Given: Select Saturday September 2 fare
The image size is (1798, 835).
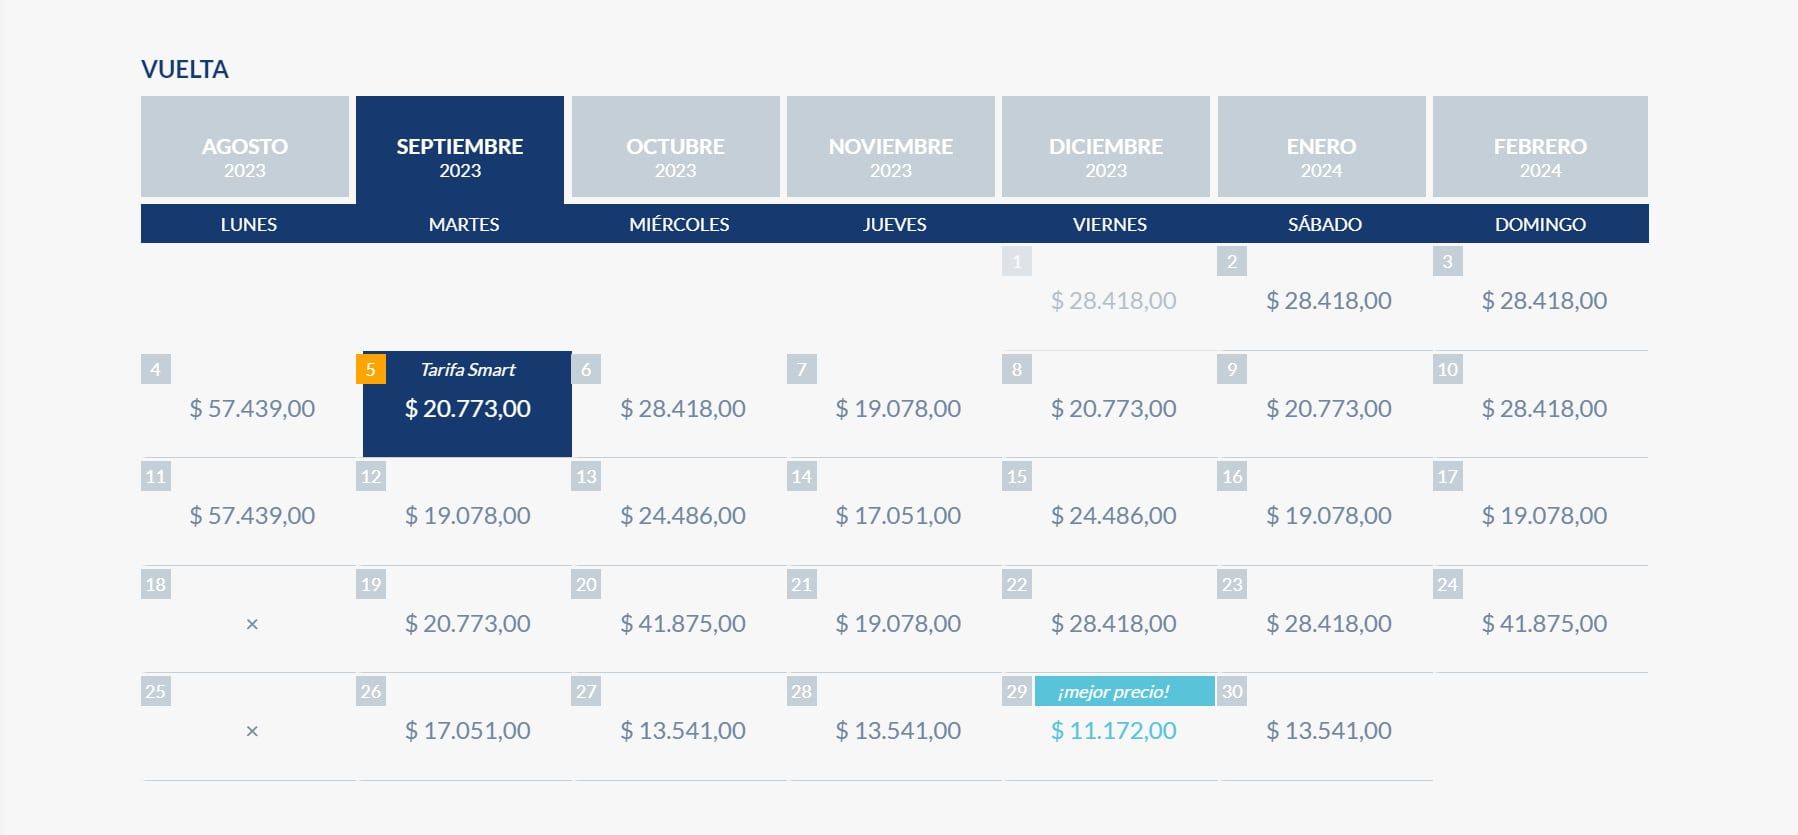Looking at the screenshot, I should (1328, 300).
